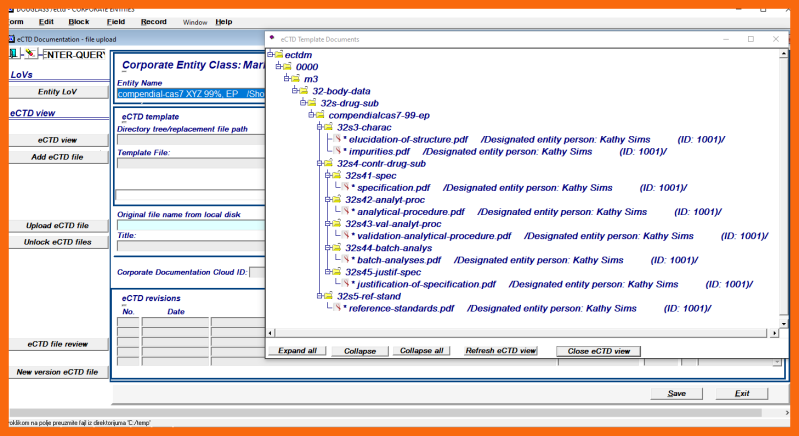Click the Exit button
The image size is (799, 436).
pos(741,393)
